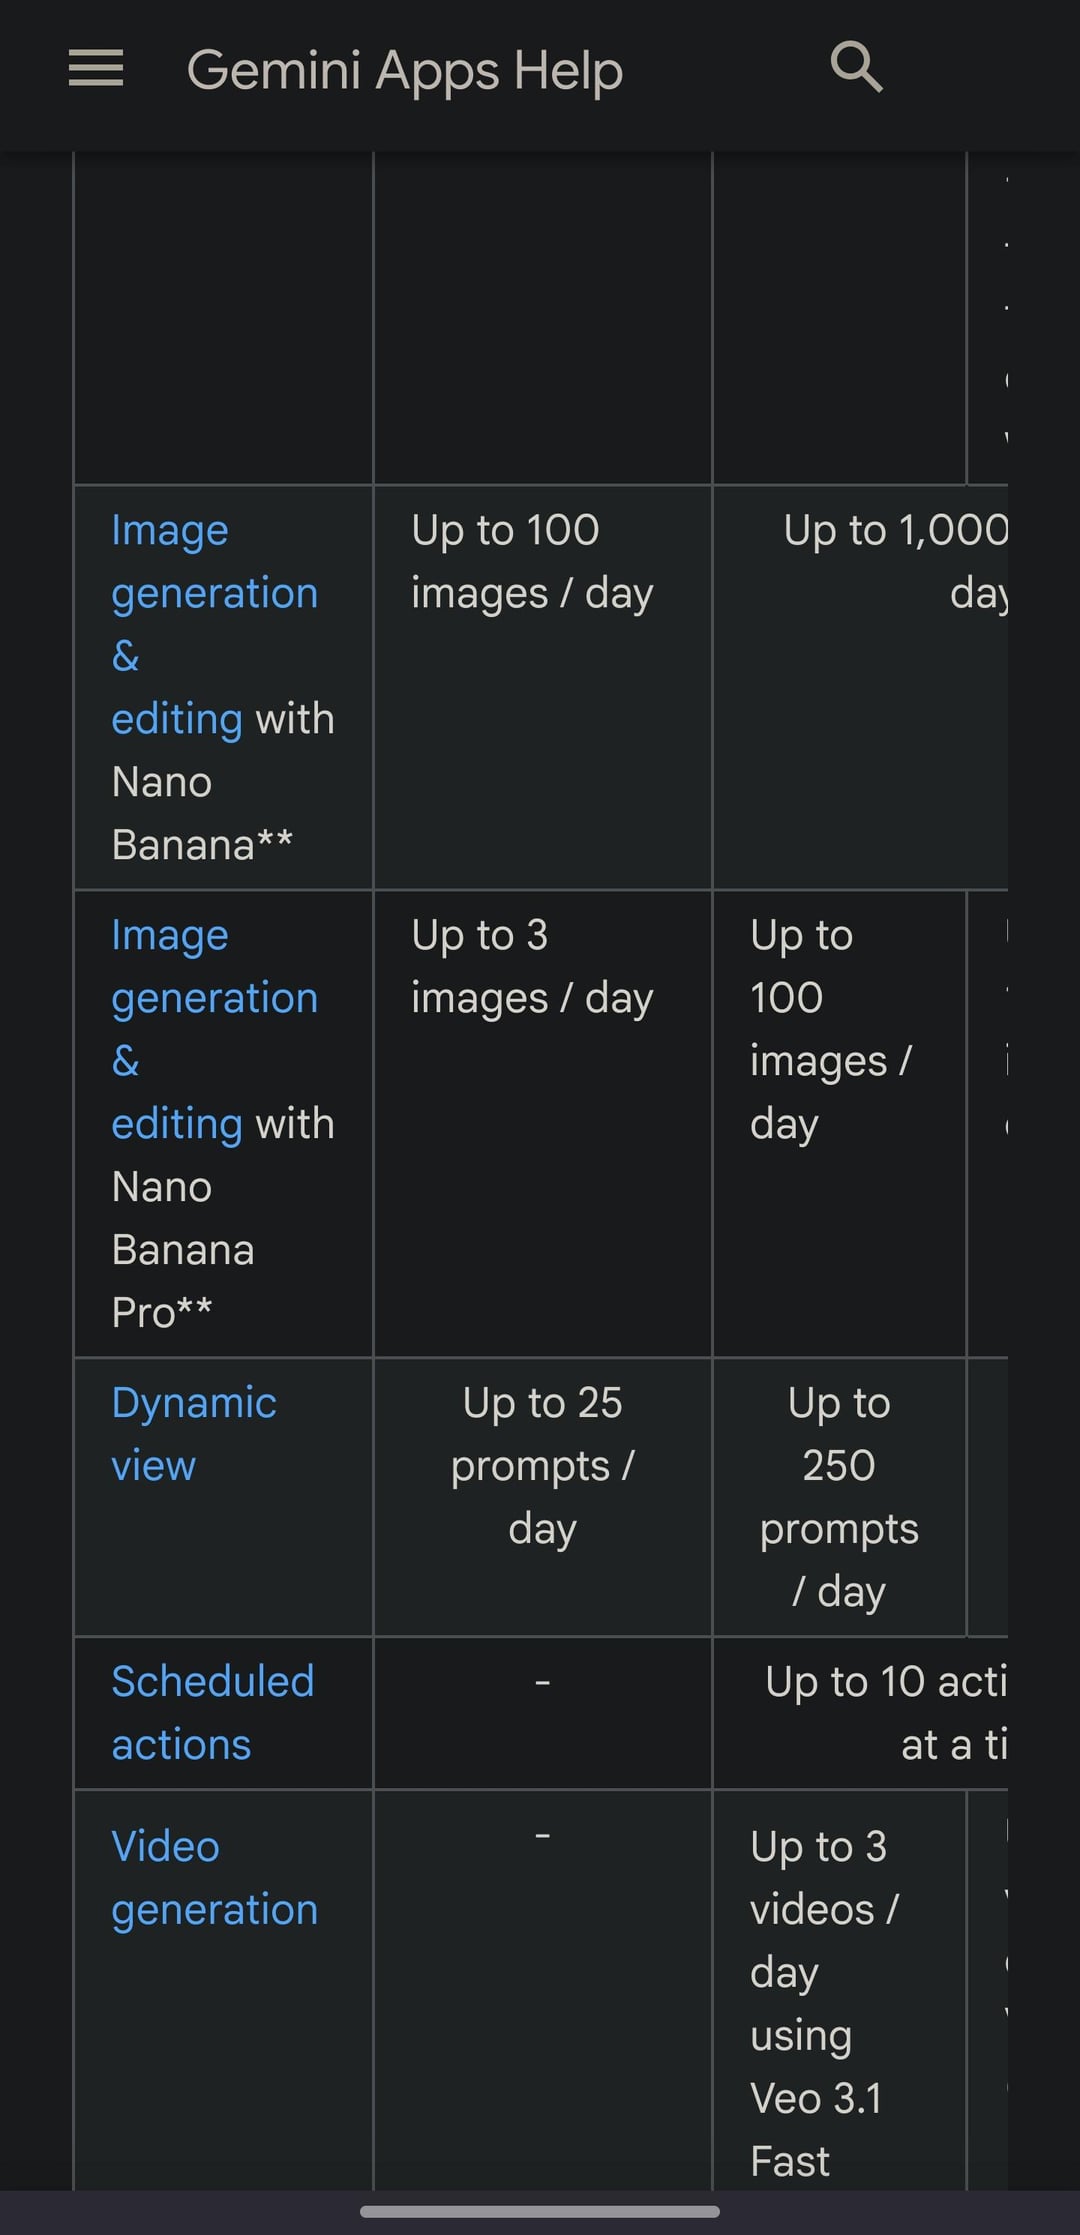Viewport: 1080px width, 2235px height.
Task: Visit the Video generation link
Action: click(x=214, y=1878)
